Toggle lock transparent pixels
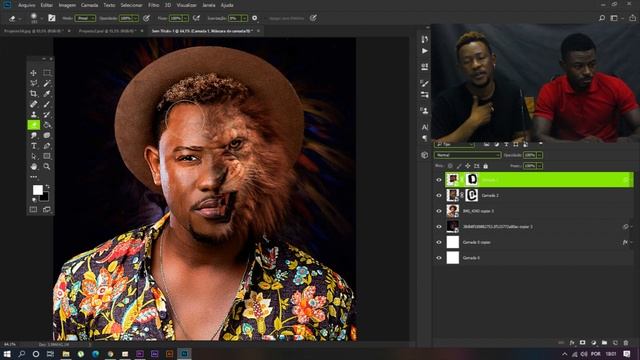This screenshot has height=360, width=640. (x=450, y=166)
